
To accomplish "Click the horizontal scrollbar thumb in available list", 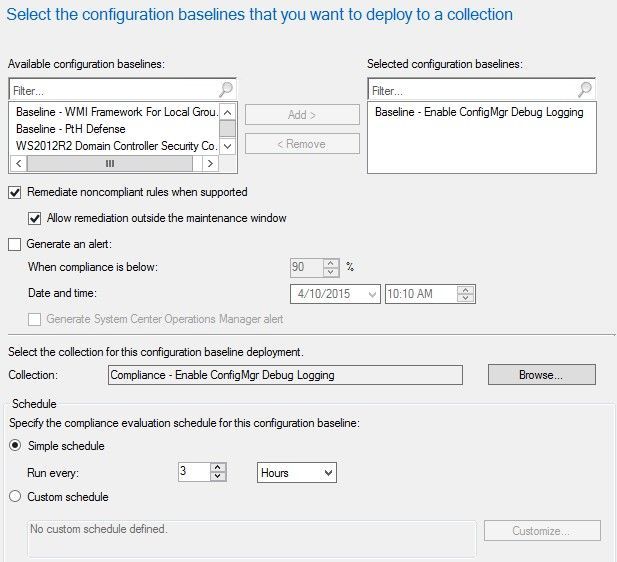I will [110, 163].
